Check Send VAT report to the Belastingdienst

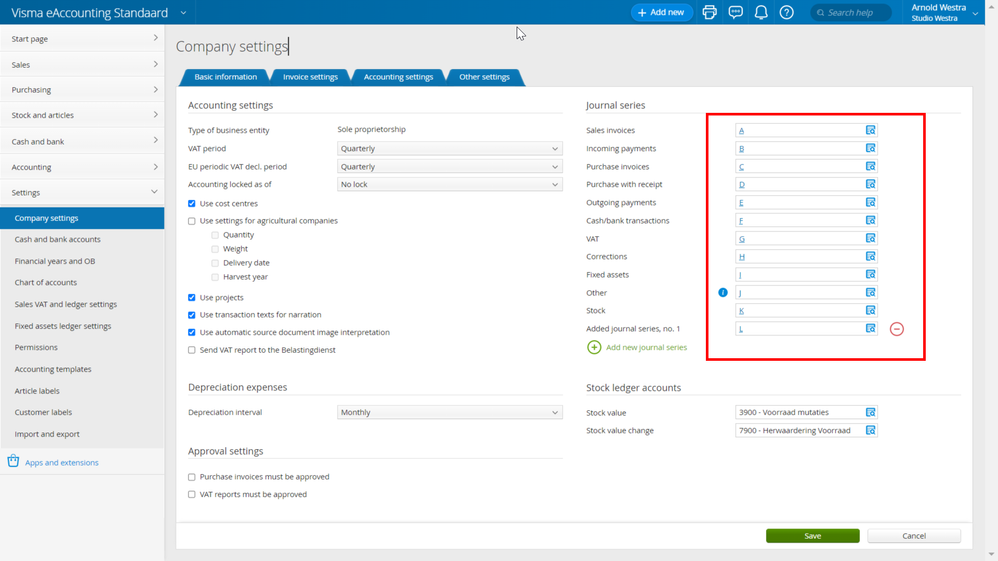192,350
